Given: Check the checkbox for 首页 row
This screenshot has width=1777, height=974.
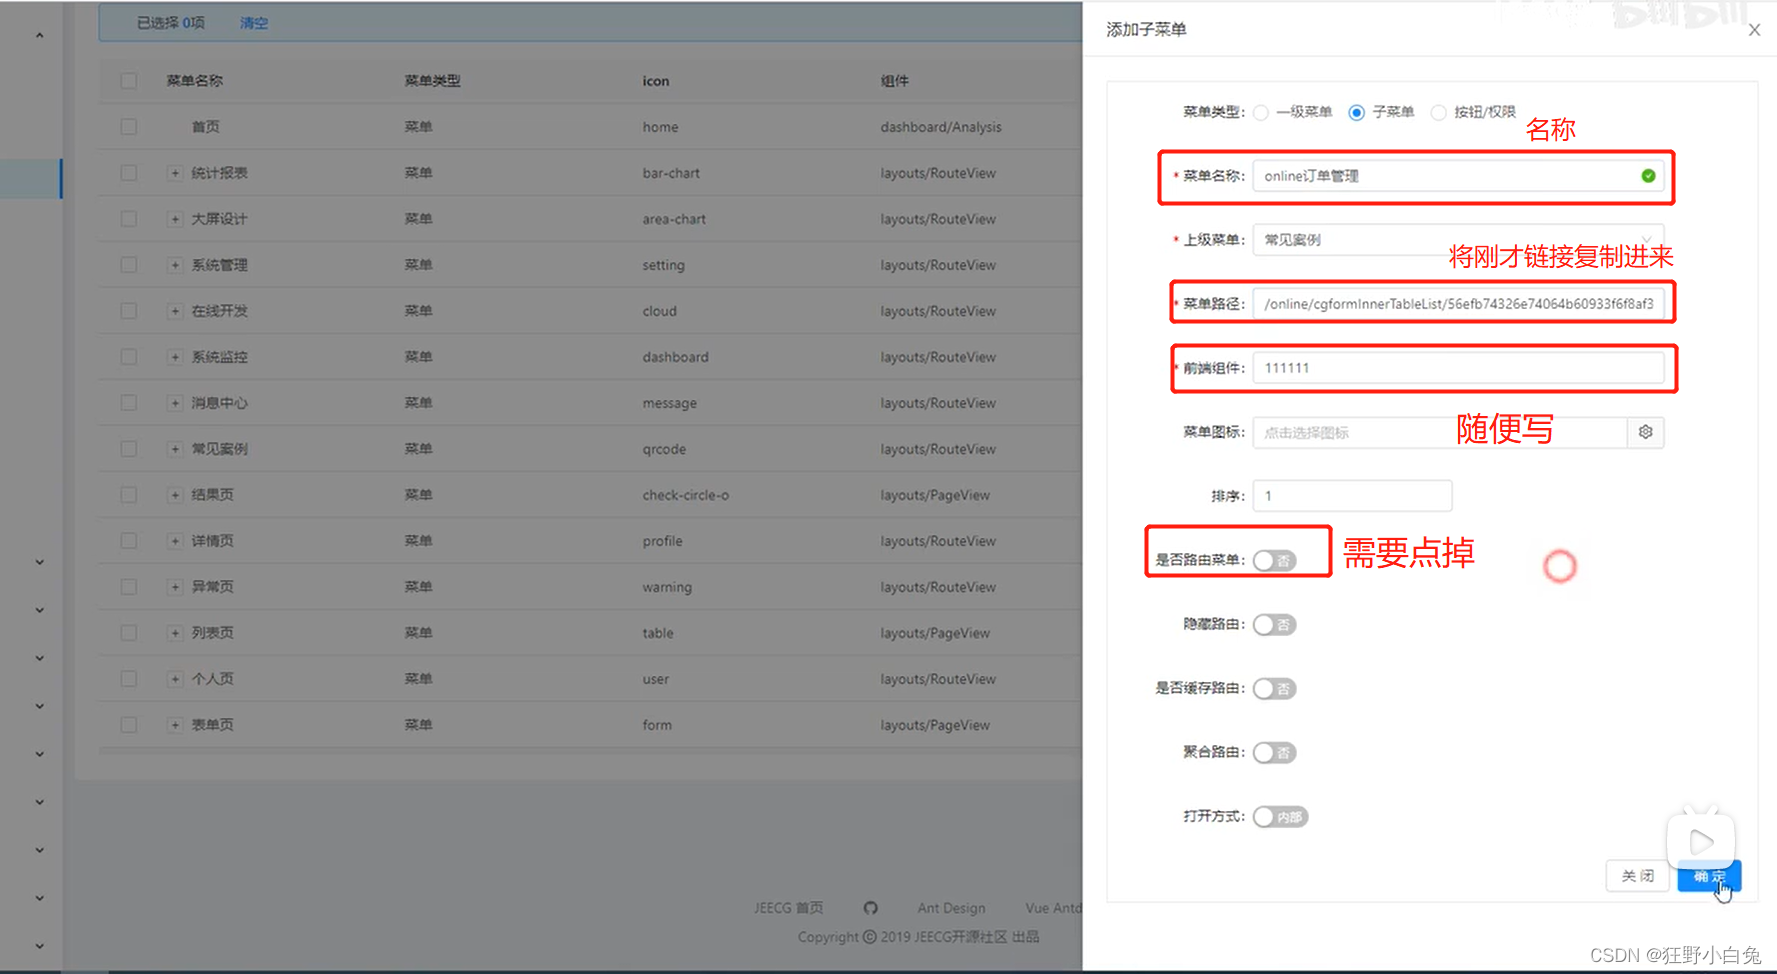Looking at the screenshot, I should click(x=128, y=127).
